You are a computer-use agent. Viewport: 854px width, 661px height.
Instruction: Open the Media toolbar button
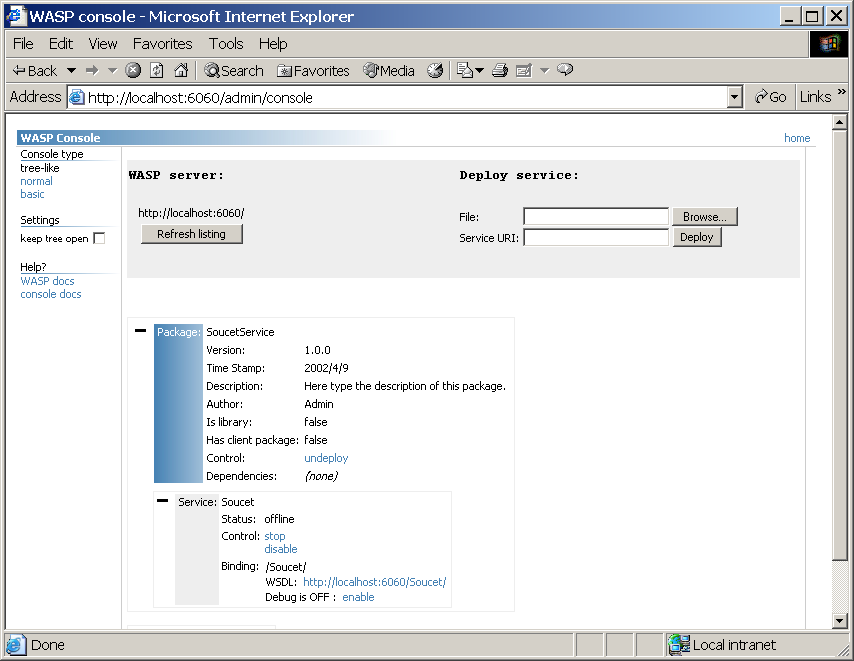tap(389, 71)
